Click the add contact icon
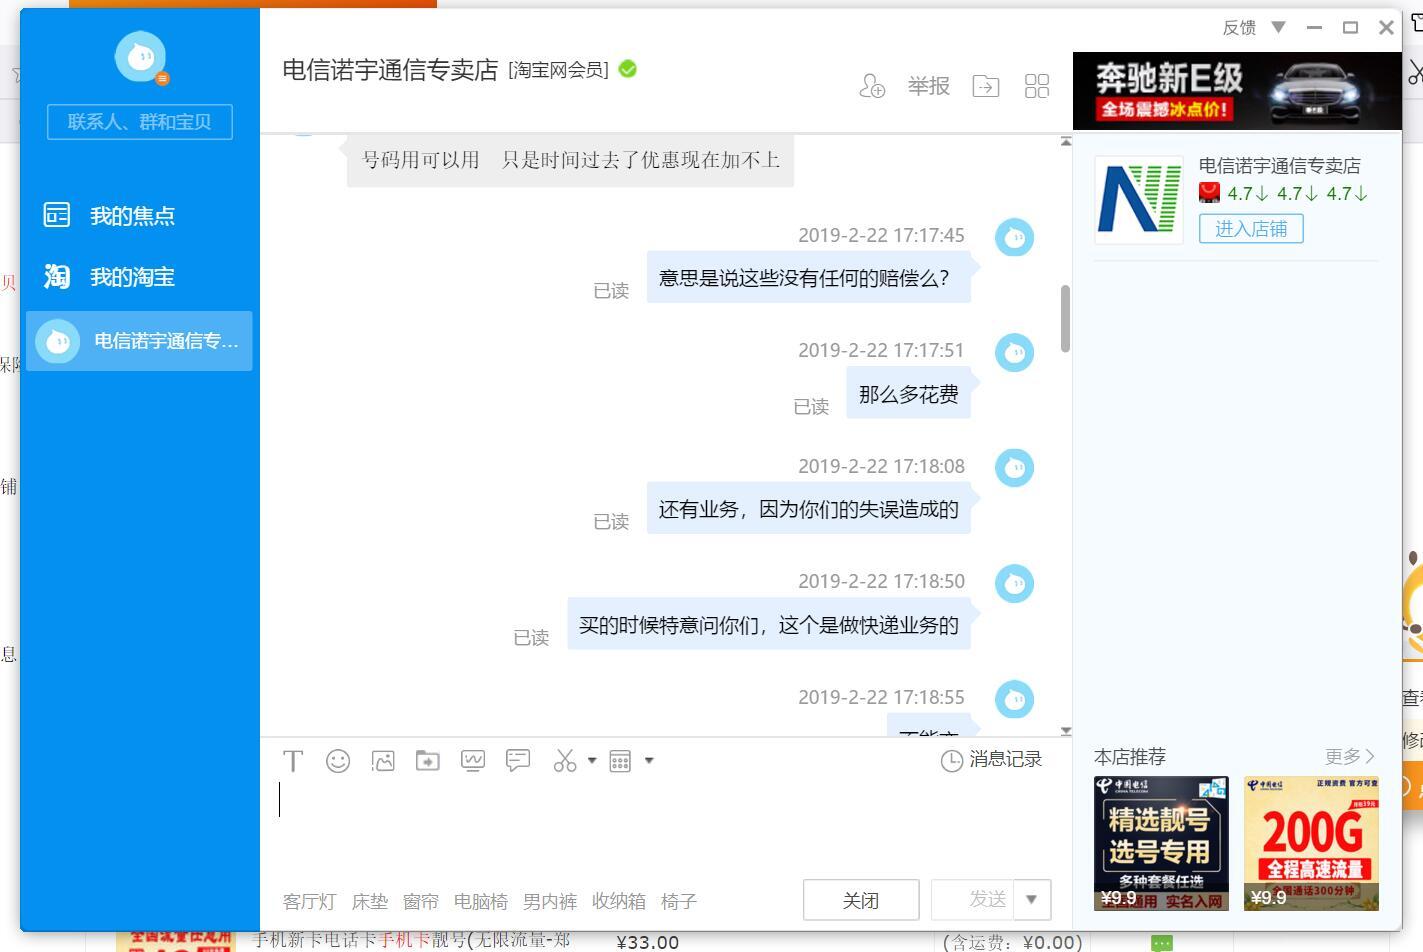 pos(872,86)
